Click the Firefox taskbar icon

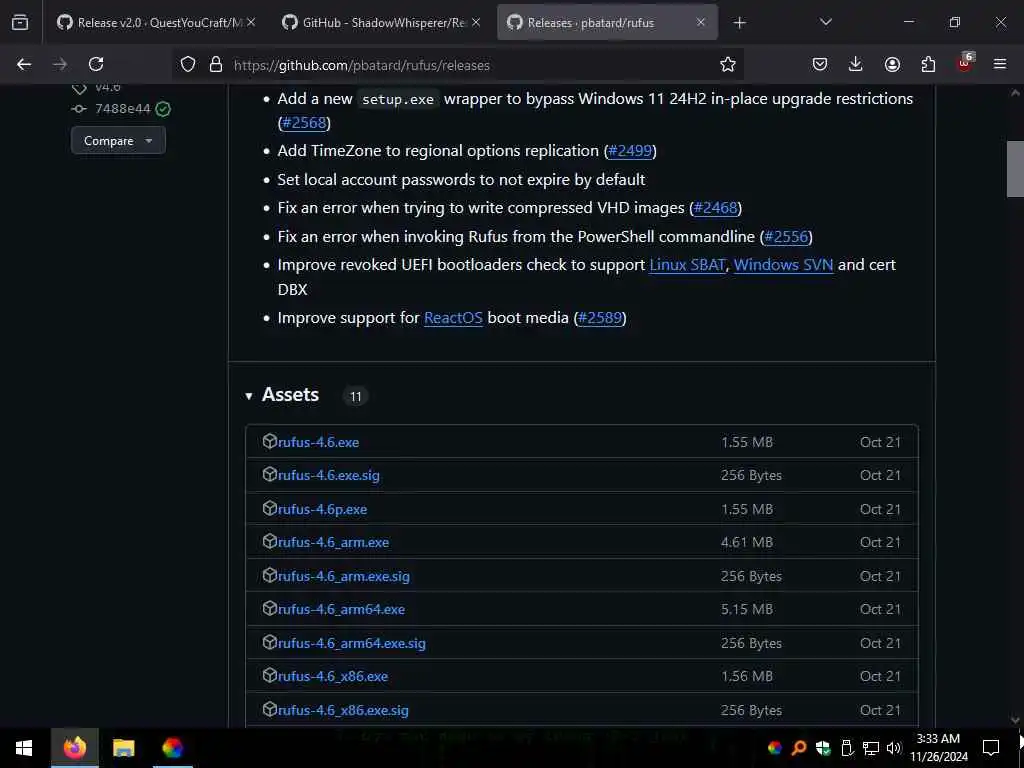click(x=74, y=748)
